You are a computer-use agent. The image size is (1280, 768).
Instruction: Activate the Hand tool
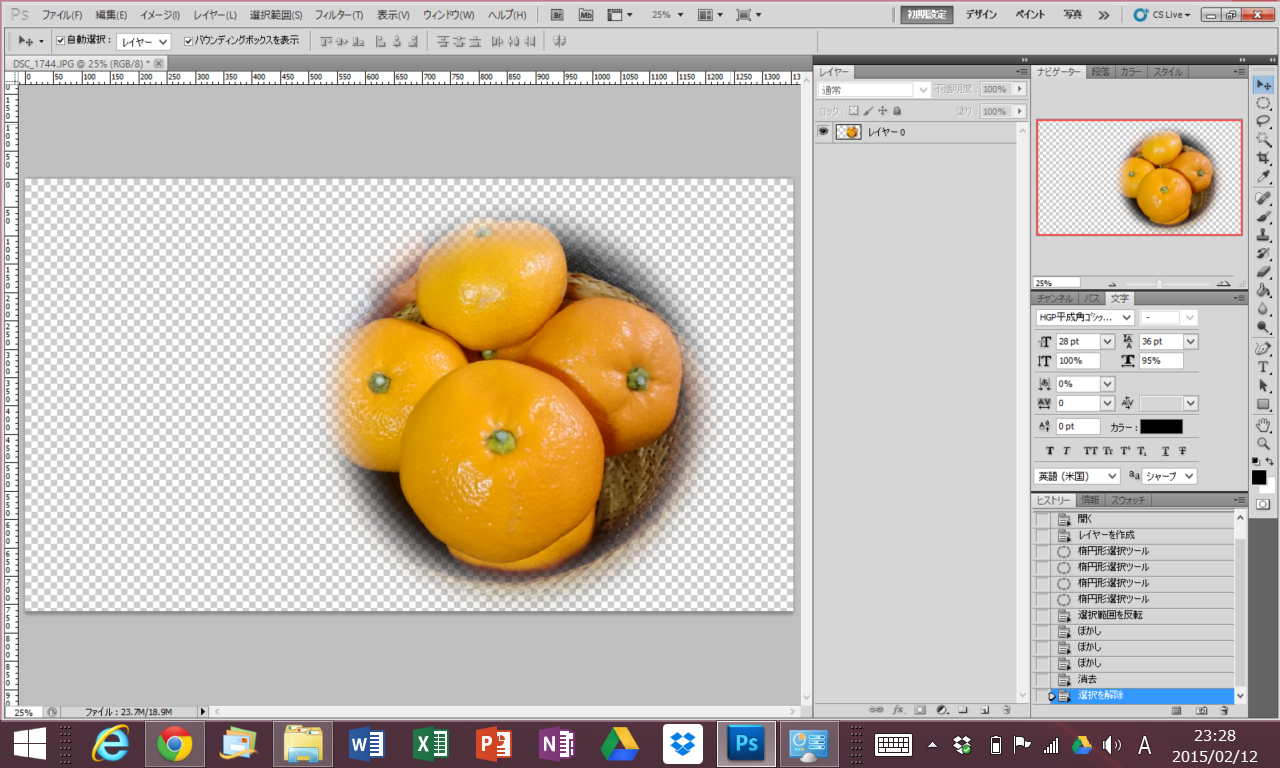[x=1263, y=425]
